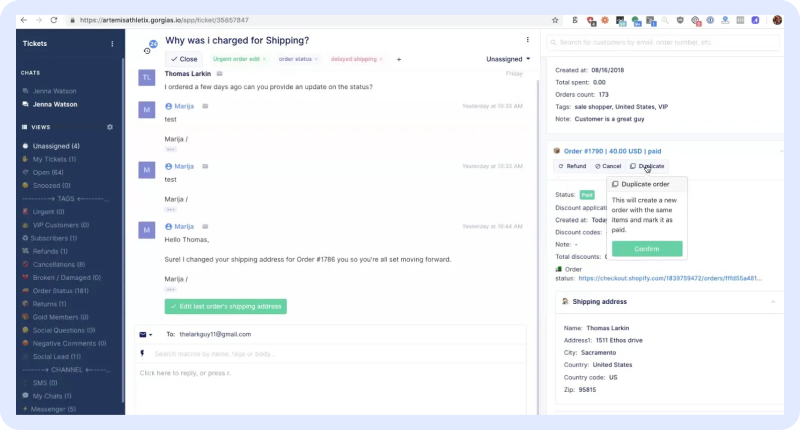Open the Order Status (181) view
The height and width of the screenshot is (430, 800).
[61, 291]
